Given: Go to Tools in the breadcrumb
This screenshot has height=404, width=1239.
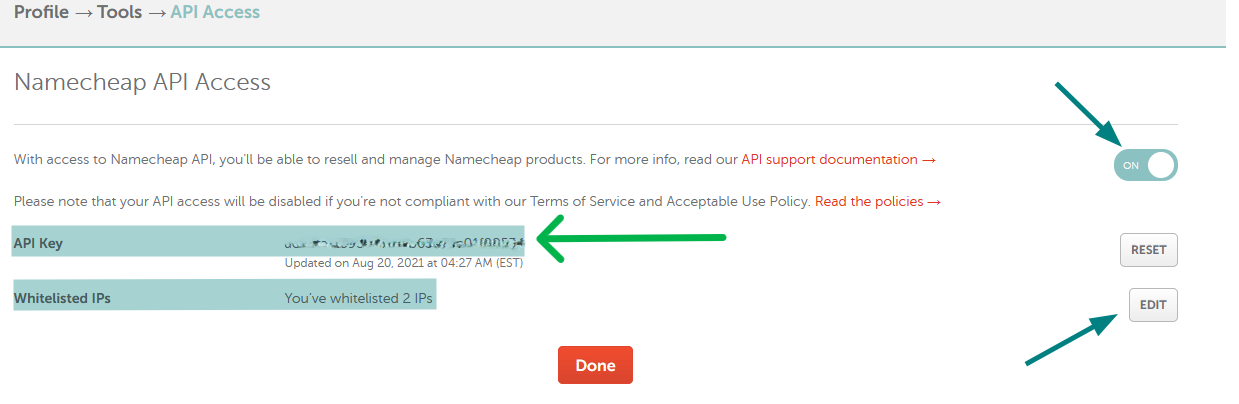Looking at the screenshot, I should click(x=119, y=13).
